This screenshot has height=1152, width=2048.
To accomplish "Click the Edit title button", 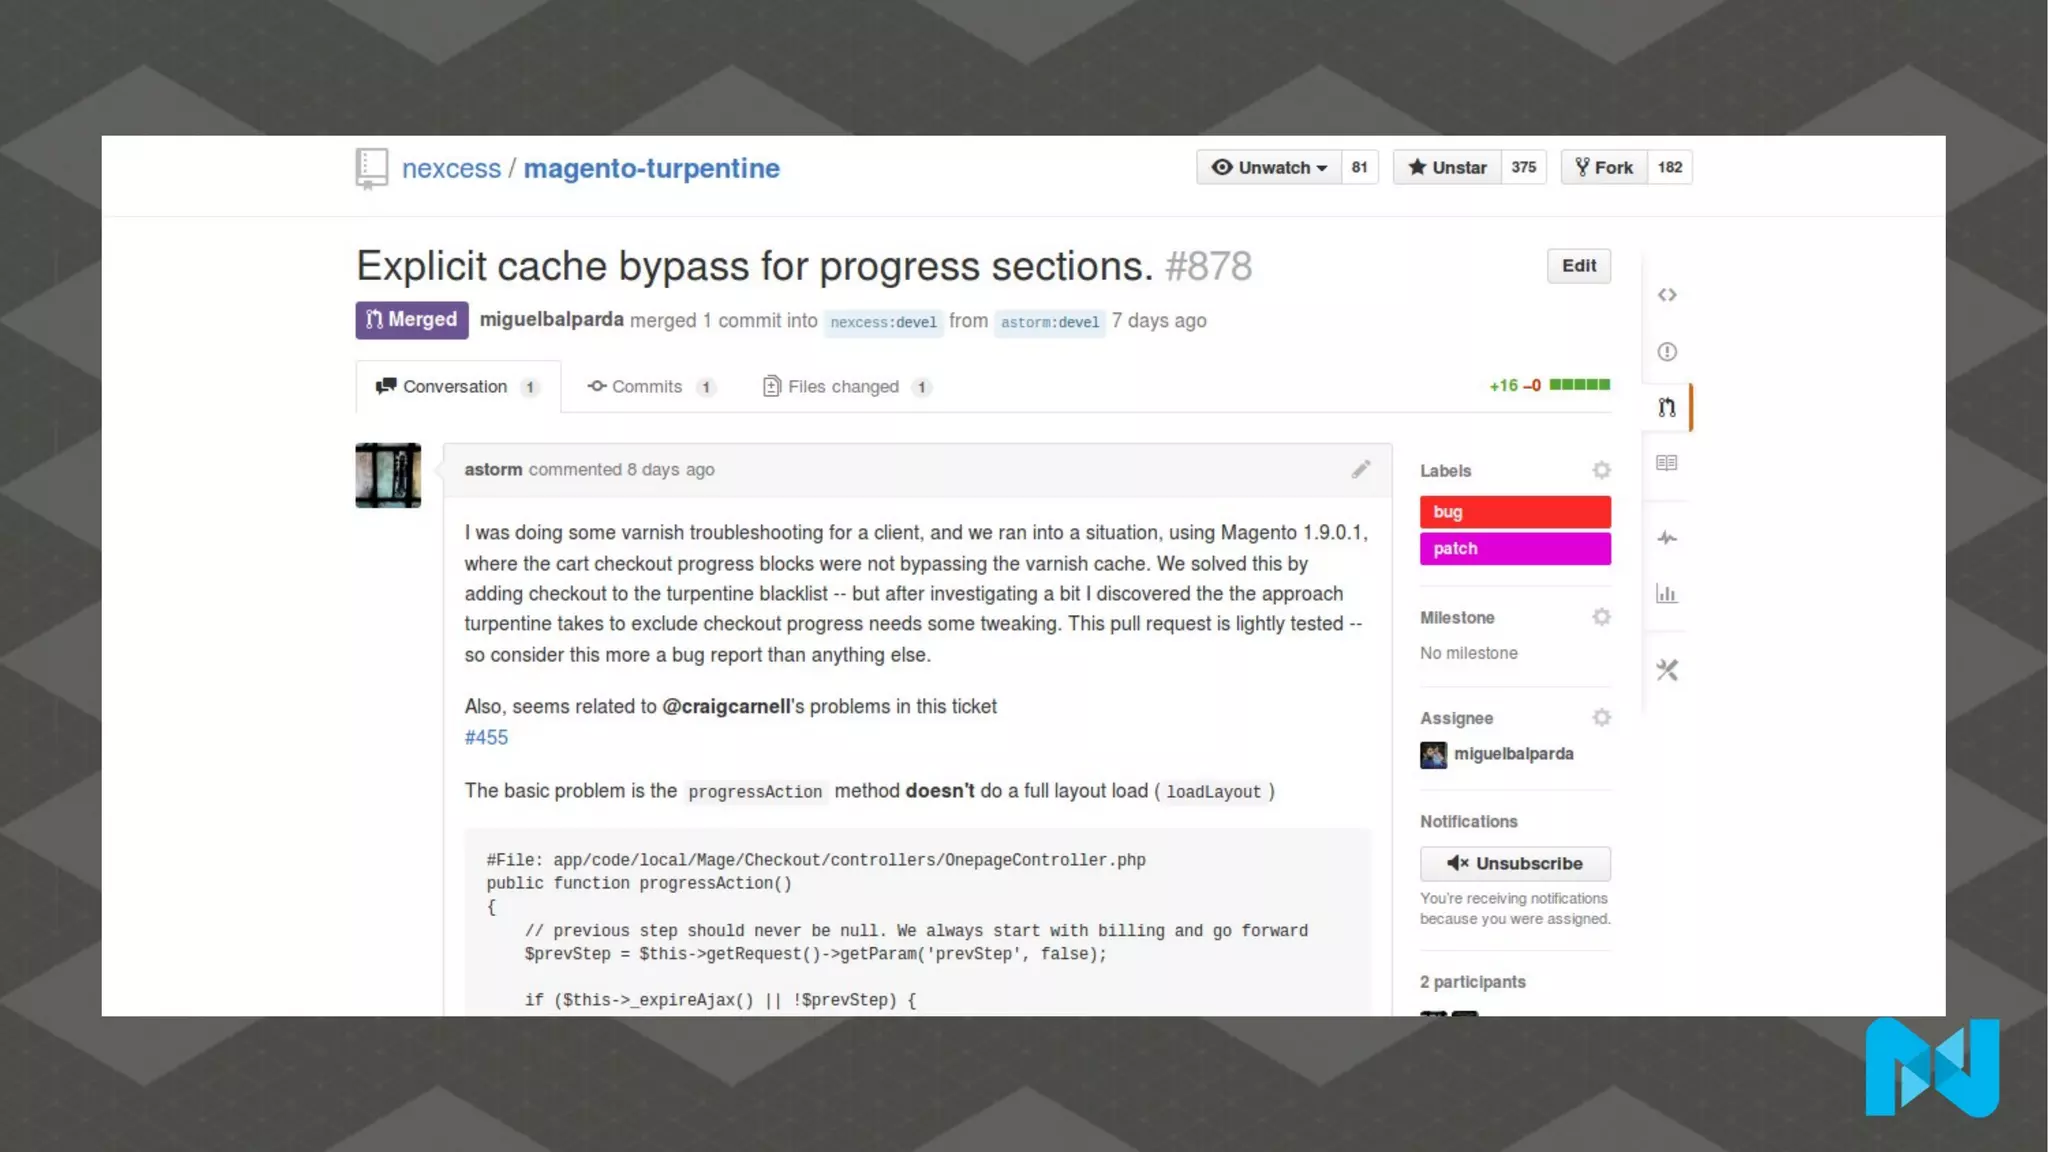I will [1578, 266].
